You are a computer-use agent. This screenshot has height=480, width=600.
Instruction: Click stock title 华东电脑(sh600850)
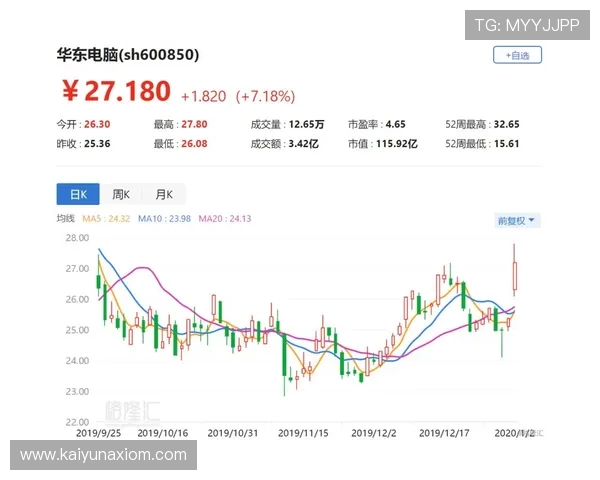[128, 55]
